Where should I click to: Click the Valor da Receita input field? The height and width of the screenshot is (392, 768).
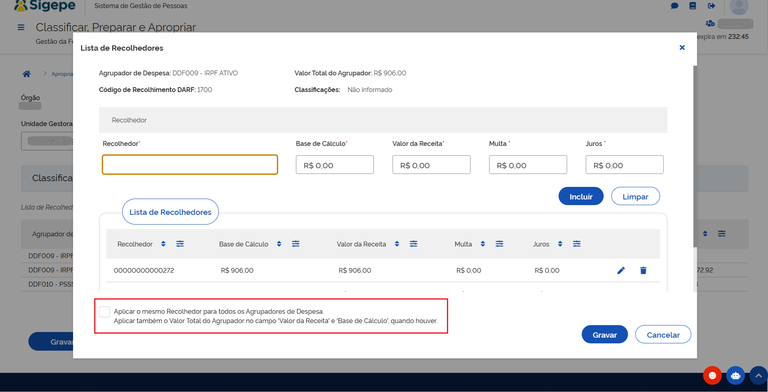(431, 165)
